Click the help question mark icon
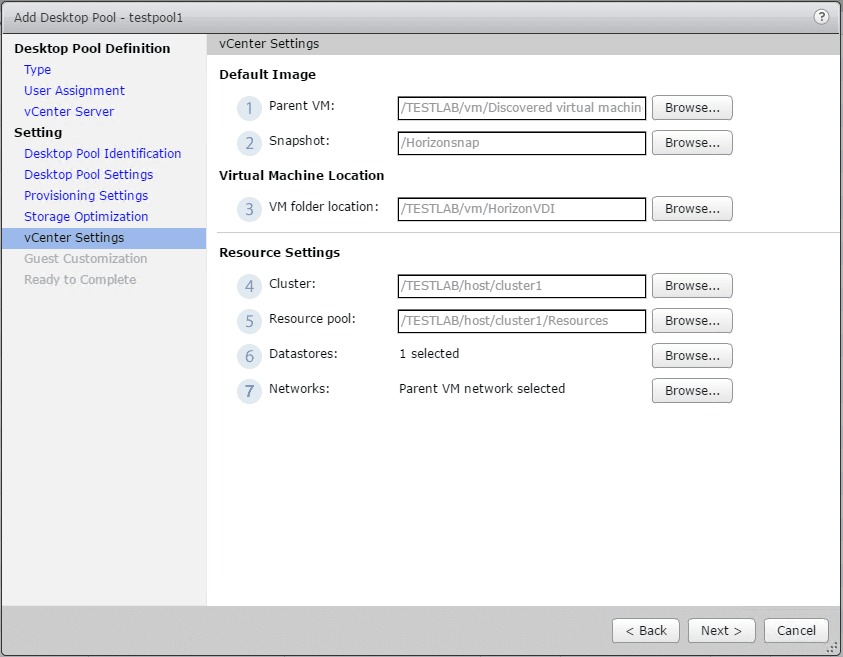This screenshot has height=657, width=843. 821,17
